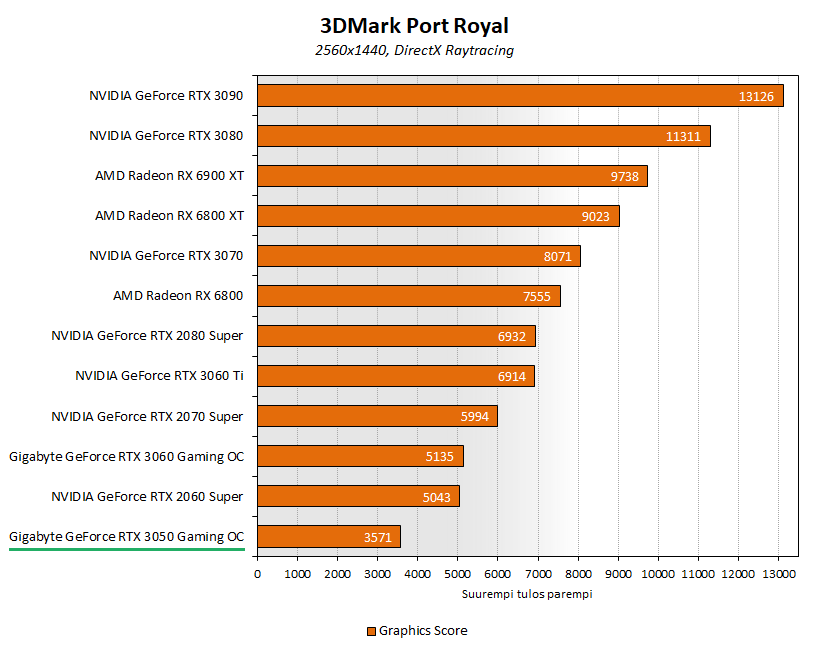Click the score value 6914
The image size is (830, 652).
pyautogui.click(x=512, y=377)
